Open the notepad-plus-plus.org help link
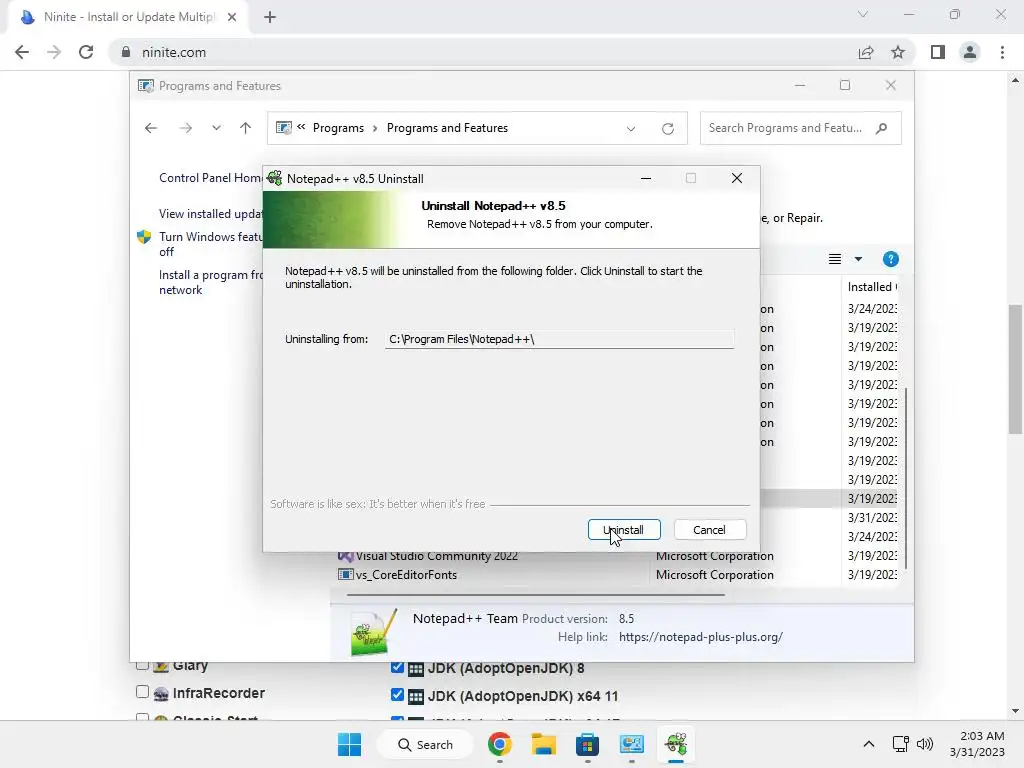The image size is (1024, 768). click(x=701, y=637)
